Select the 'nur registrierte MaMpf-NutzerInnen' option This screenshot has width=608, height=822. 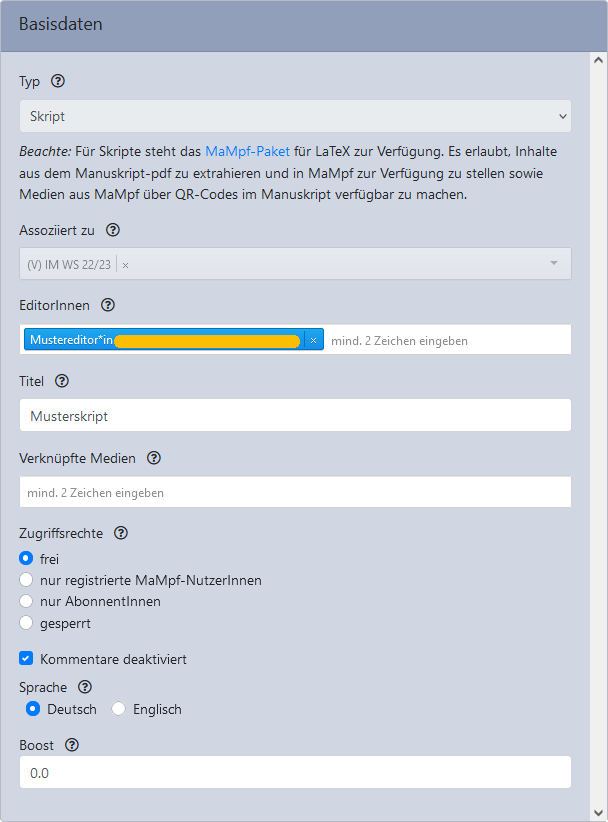[27, 580]
